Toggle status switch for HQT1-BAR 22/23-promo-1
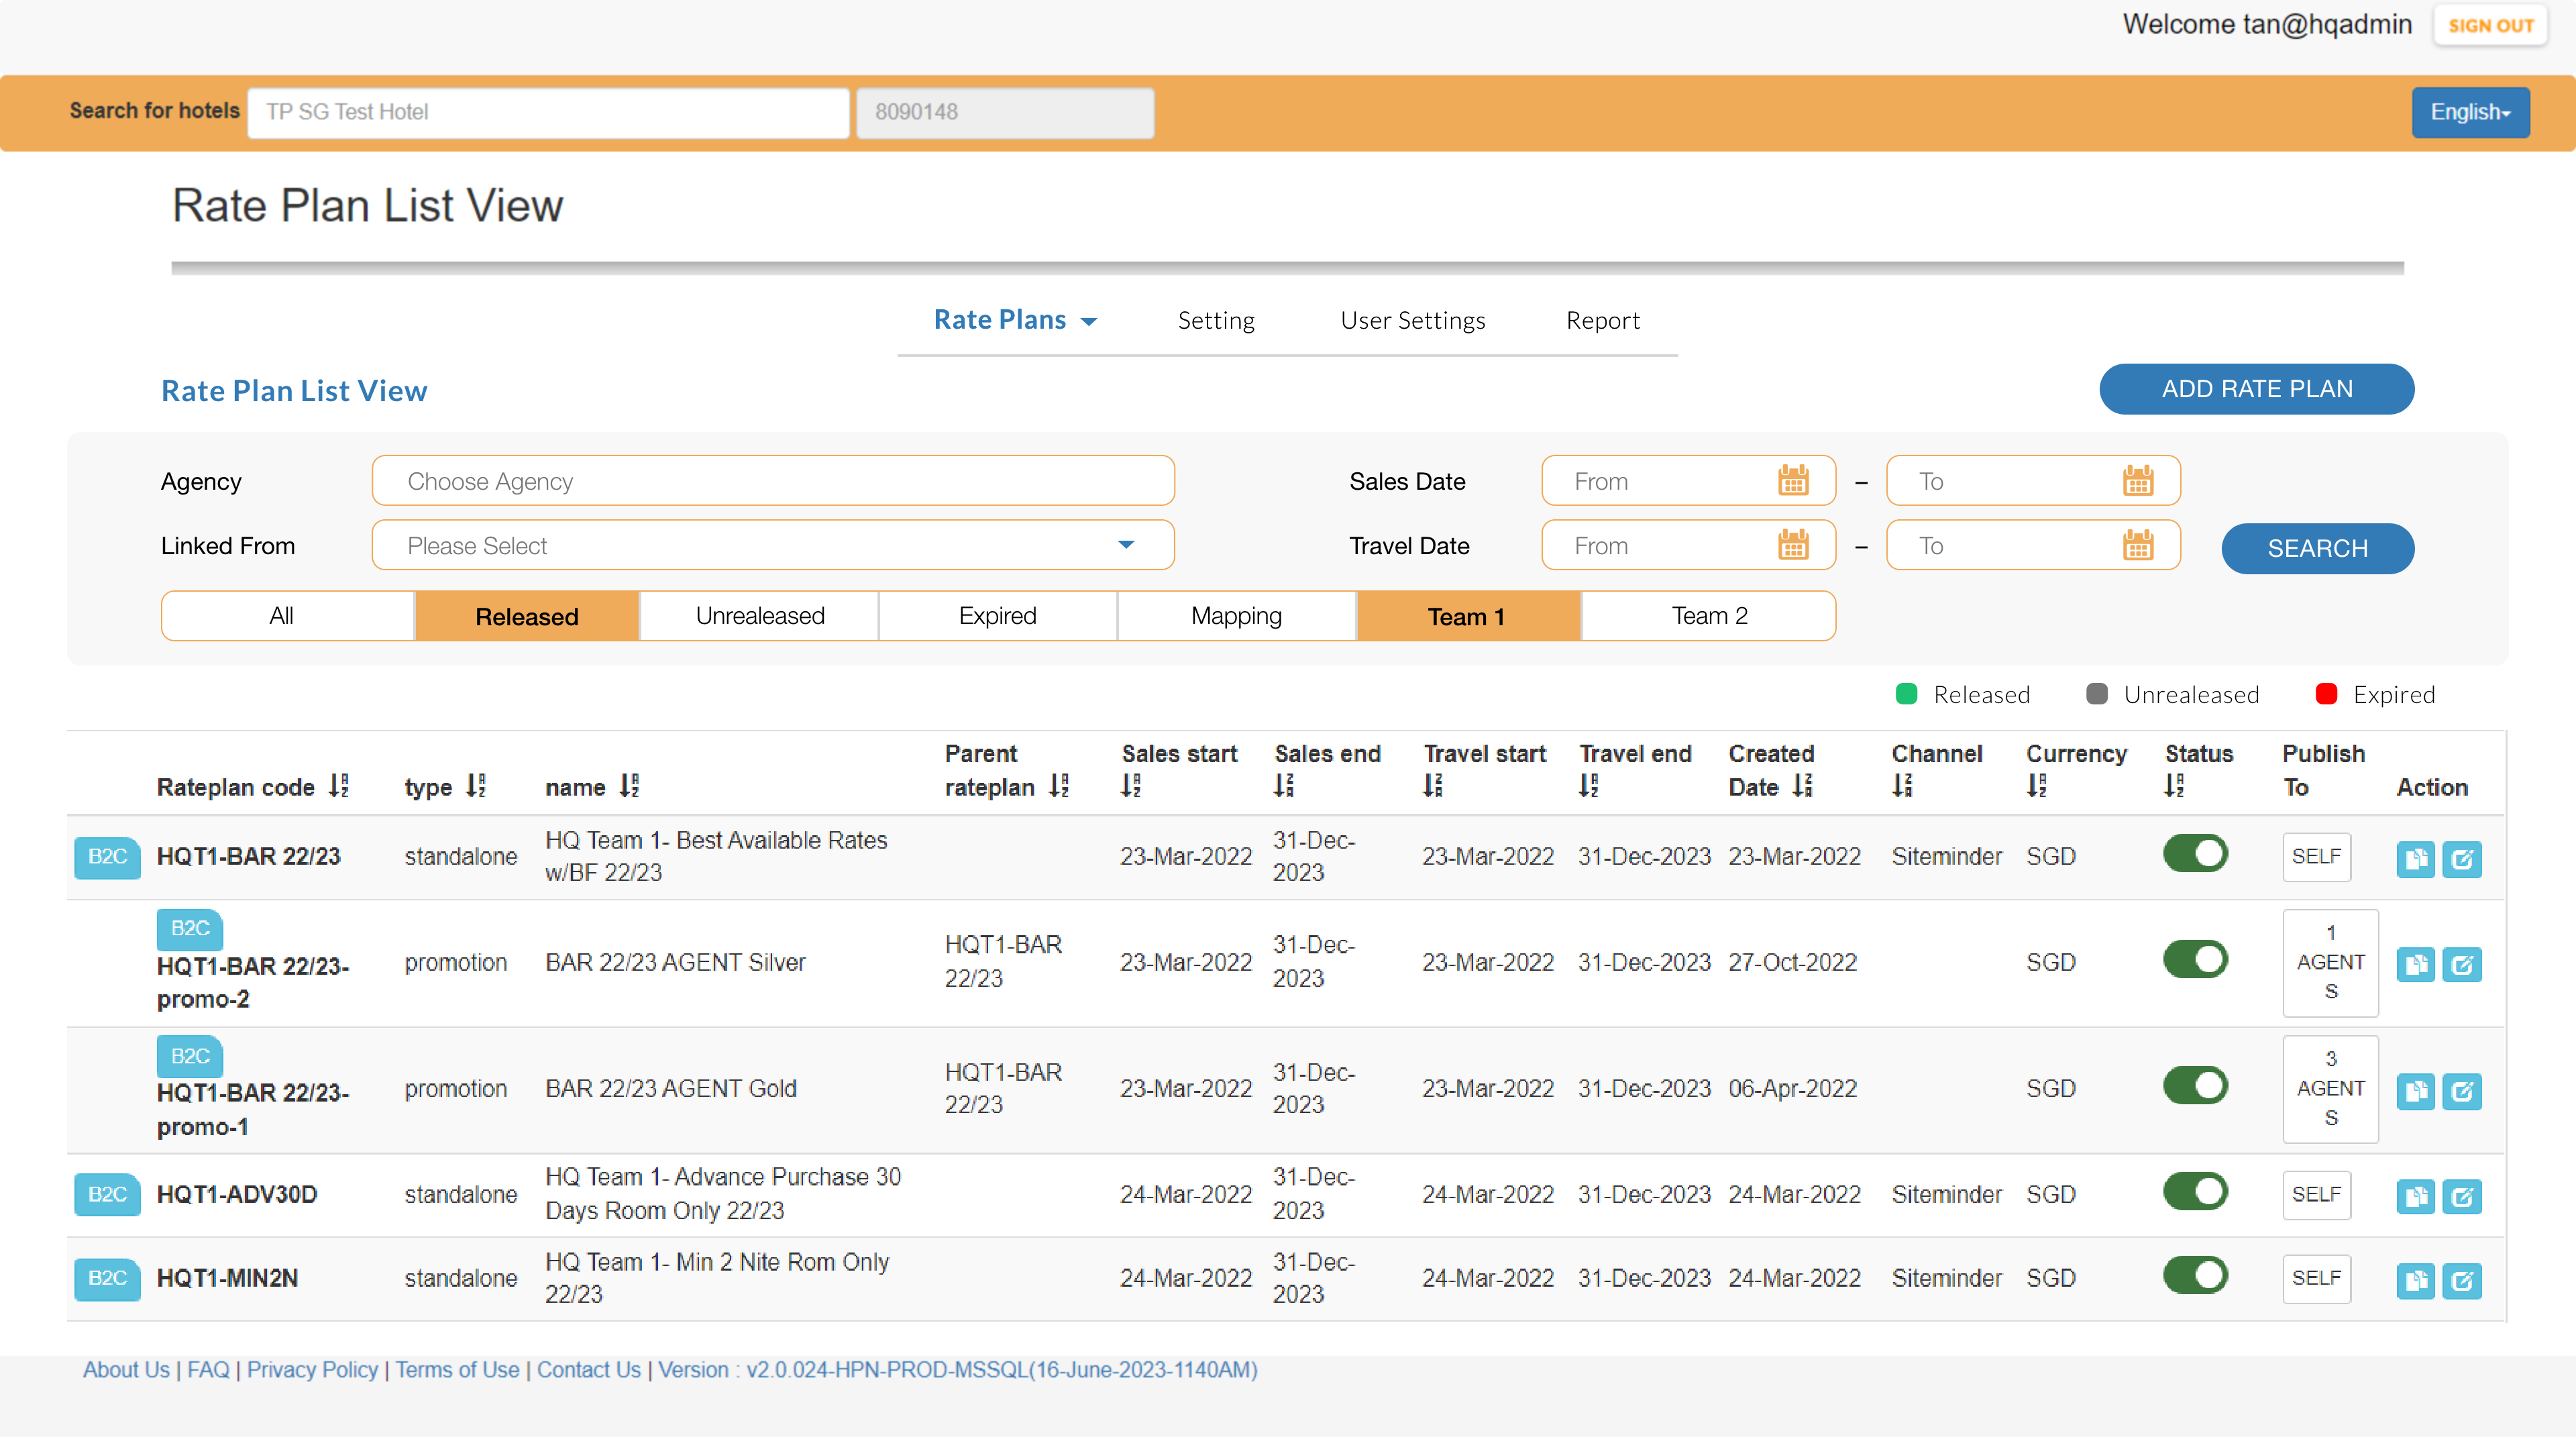The height and width of the screenshot is (1437, 2576). [2195, 1086]
